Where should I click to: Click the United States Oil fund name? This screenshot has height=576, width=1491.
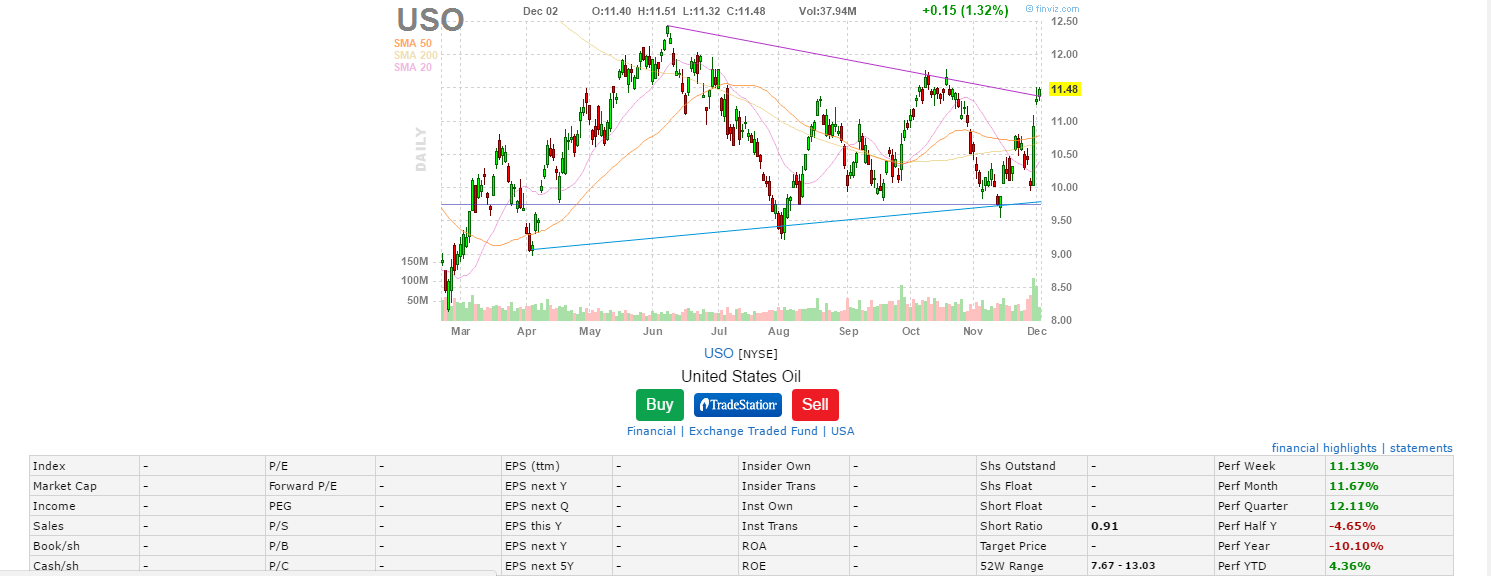tap(741, 376)
